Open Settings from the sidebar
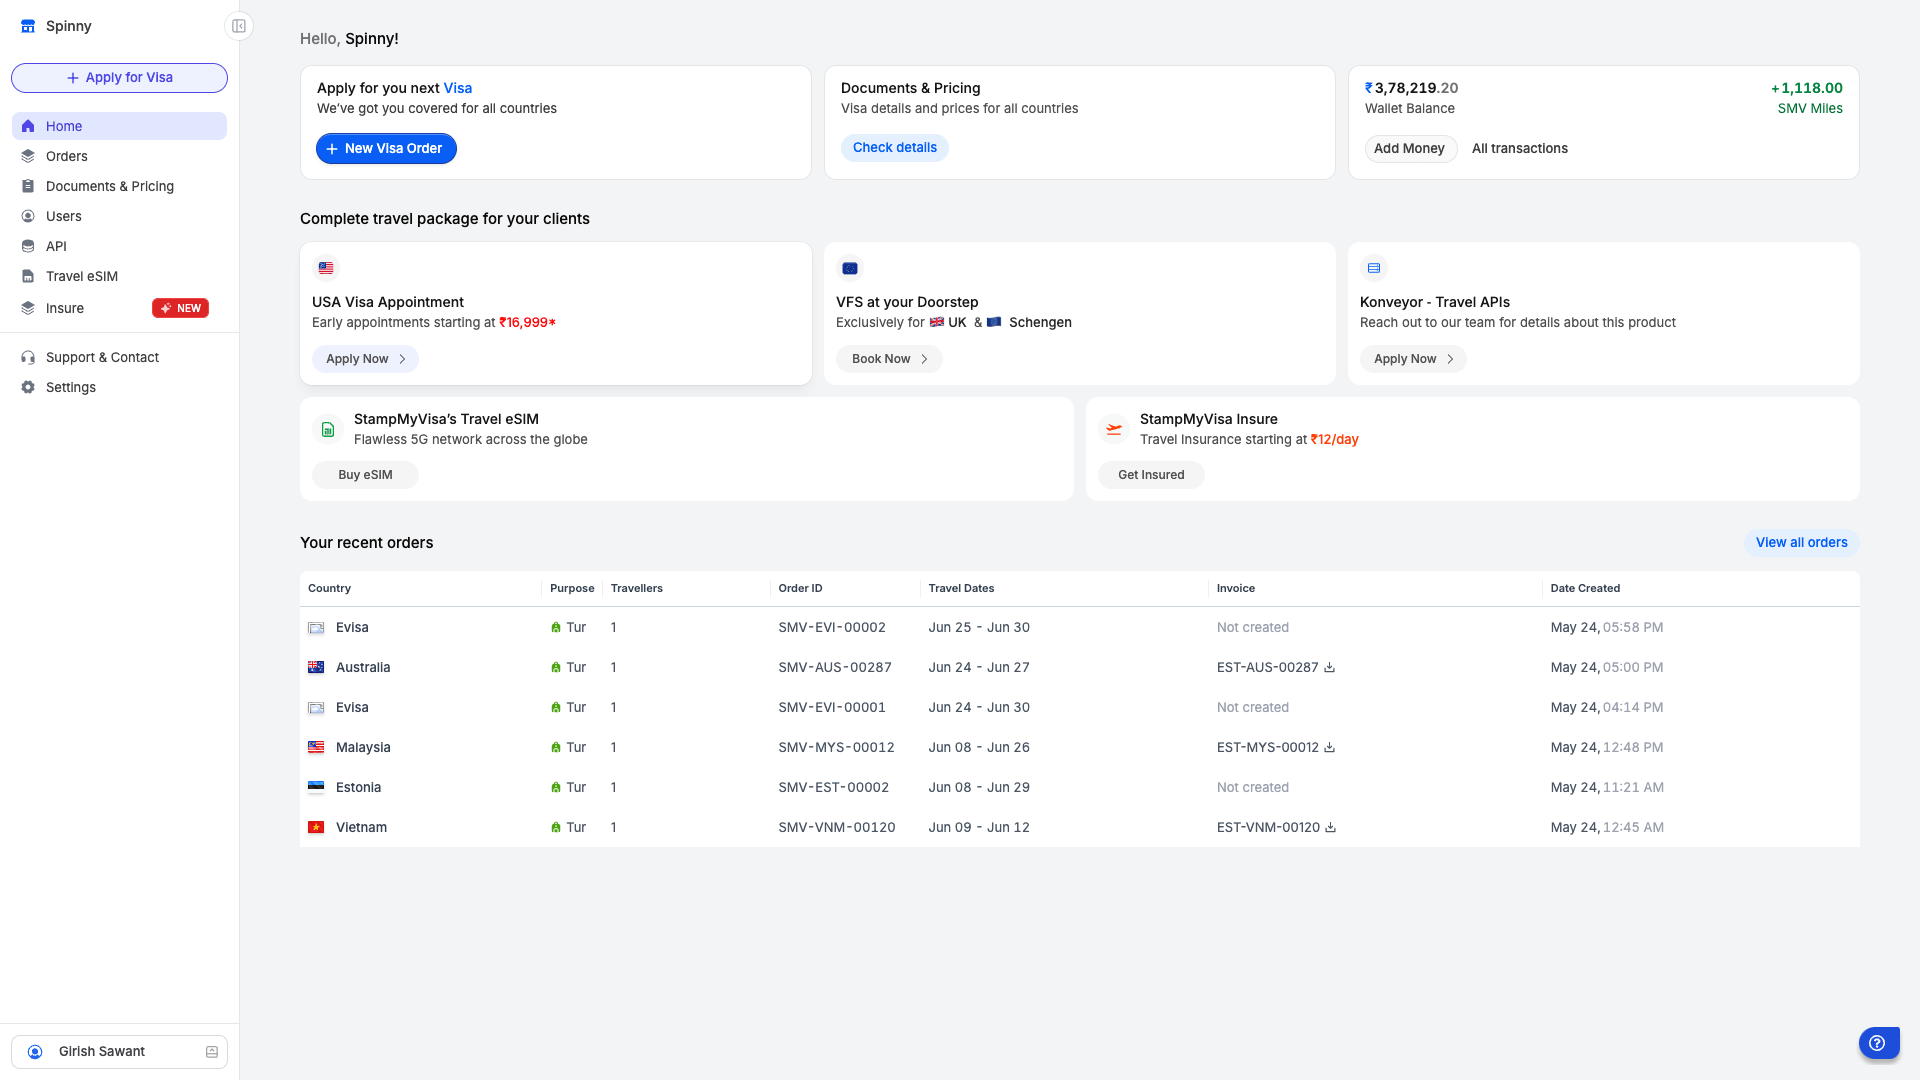 (70, 387)
